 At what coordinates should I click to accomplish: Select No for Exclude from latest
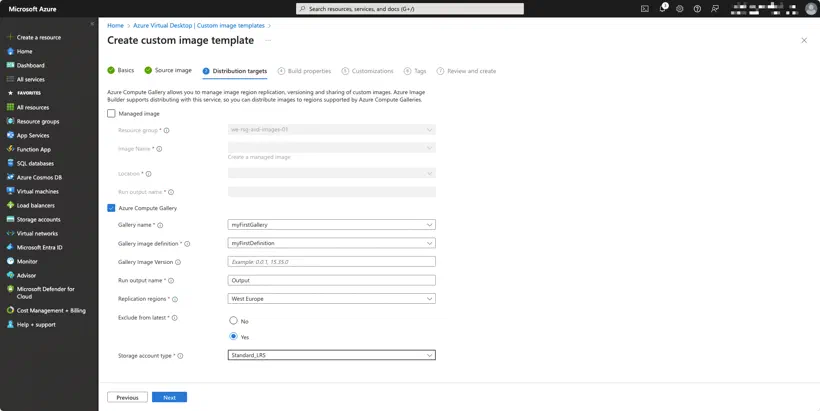(233, 321)
